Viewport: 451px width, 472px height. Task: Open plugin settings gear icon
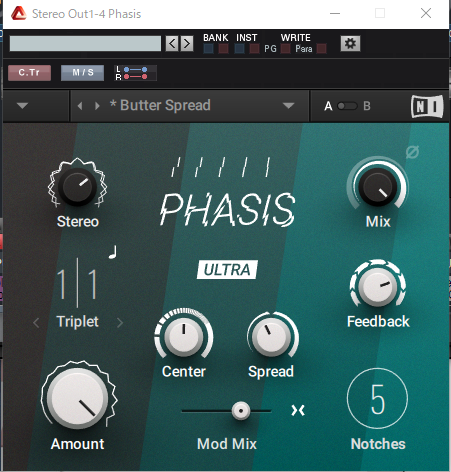coord(350,43)
